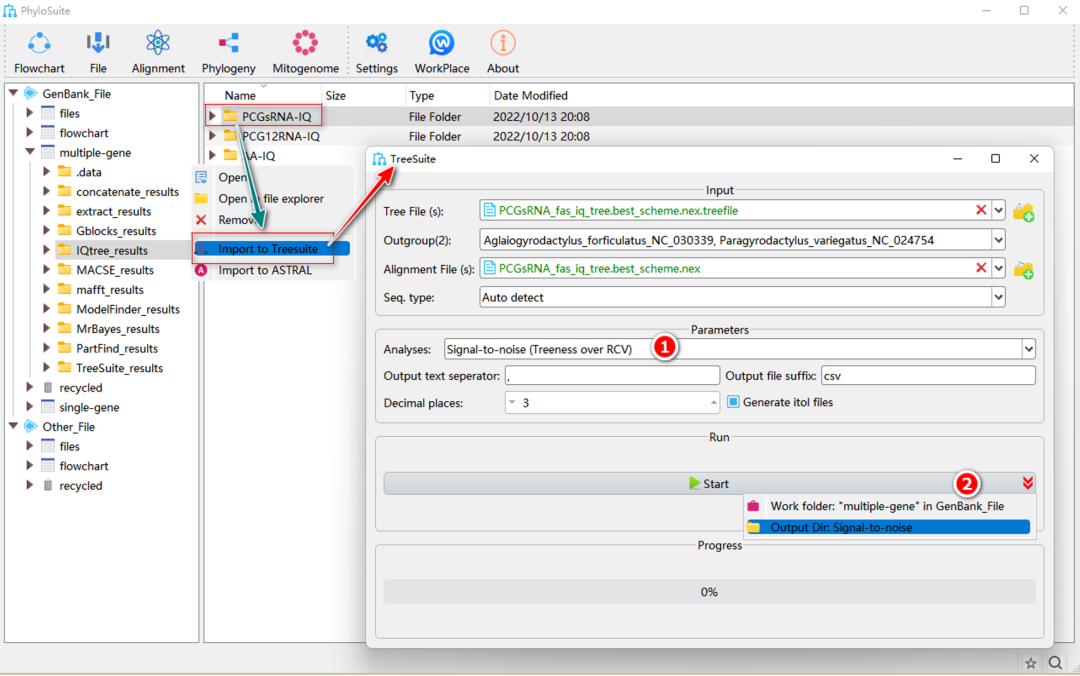Click the recycled bin icon under GenBank_File
Image resolution: width=1080 pixels, height=676 pixels.
tap(48, 387)
